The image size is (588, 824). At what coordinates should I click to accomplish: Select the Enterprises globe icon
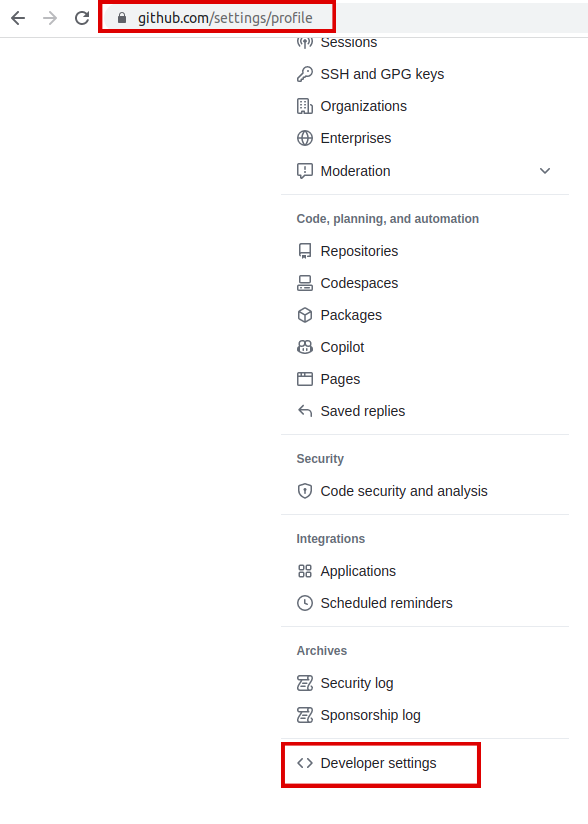click(304, 138)
